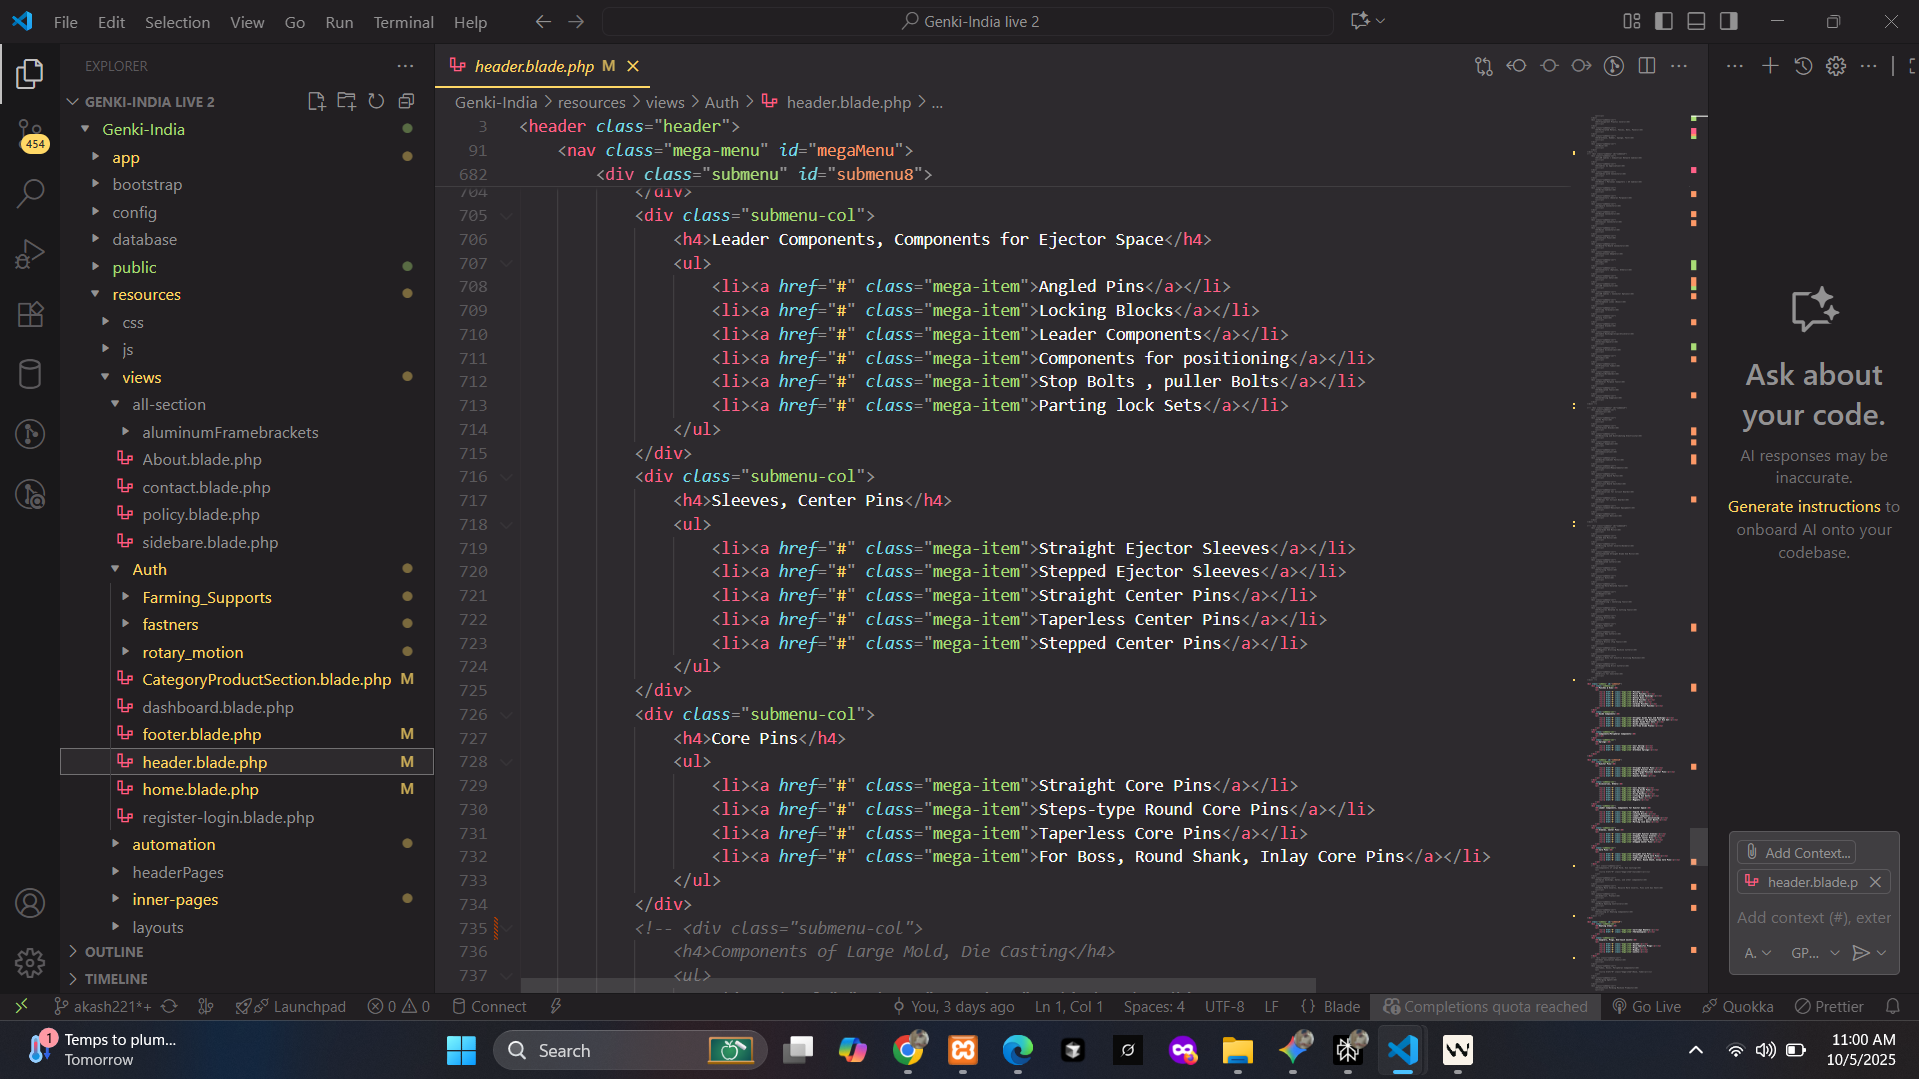Toggle the bottom Panel layout button
Image resolution: width=1919 pixels, height=1079 pixels.
(x=1696, y=21)
